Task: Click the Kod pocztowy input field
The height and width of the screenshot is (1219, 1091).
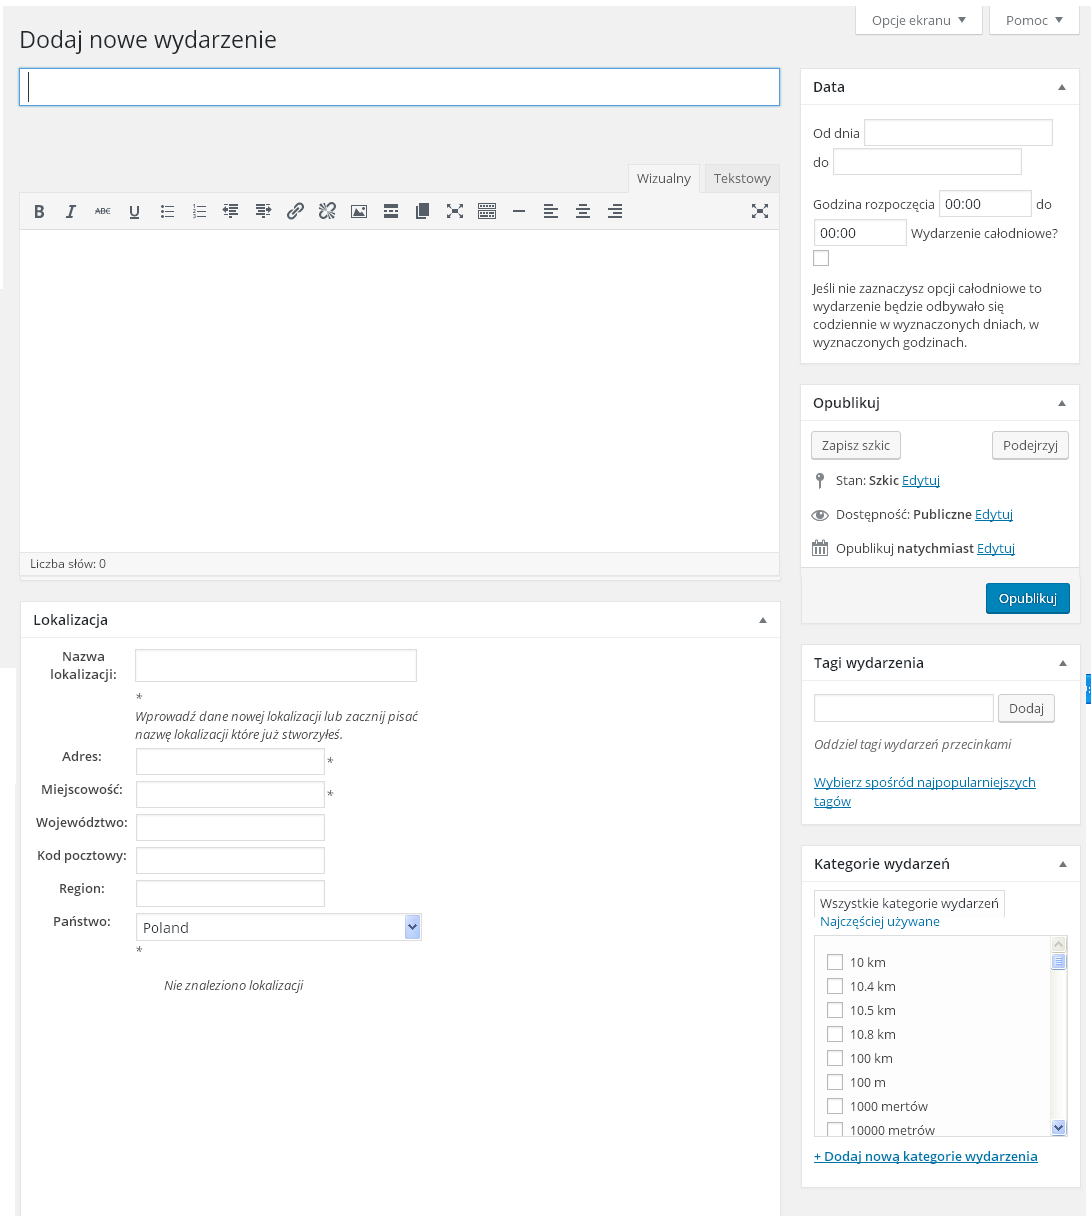Action: click(230, 860)
